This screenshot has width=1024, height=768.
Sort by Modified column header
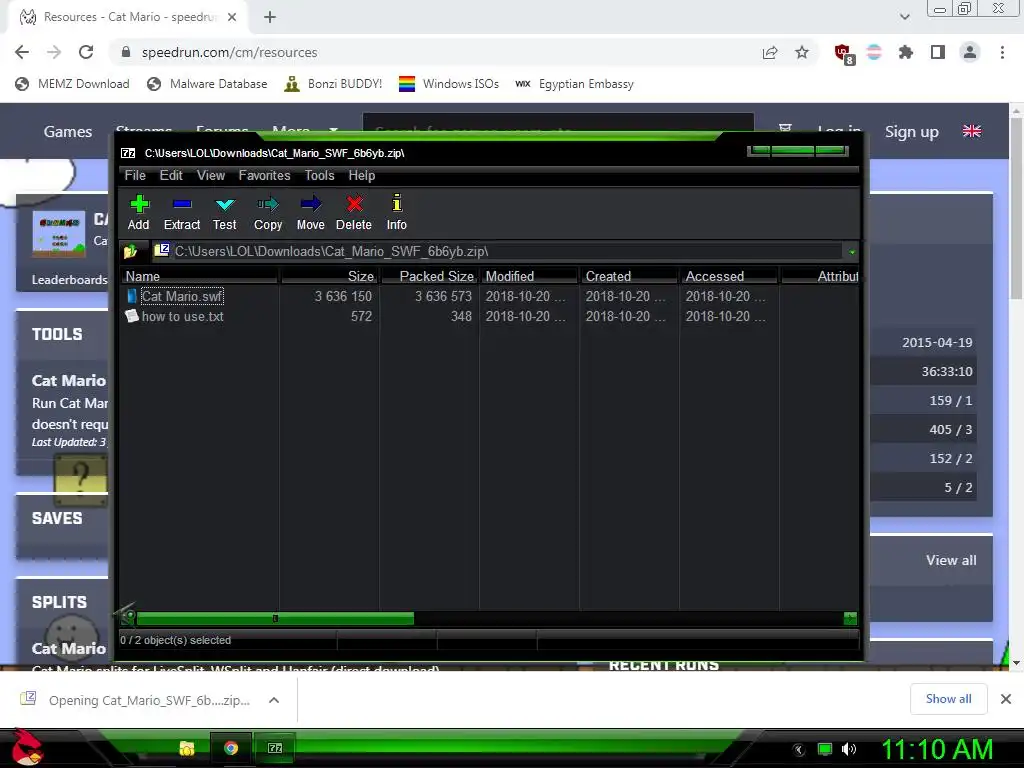pos(530,276)
